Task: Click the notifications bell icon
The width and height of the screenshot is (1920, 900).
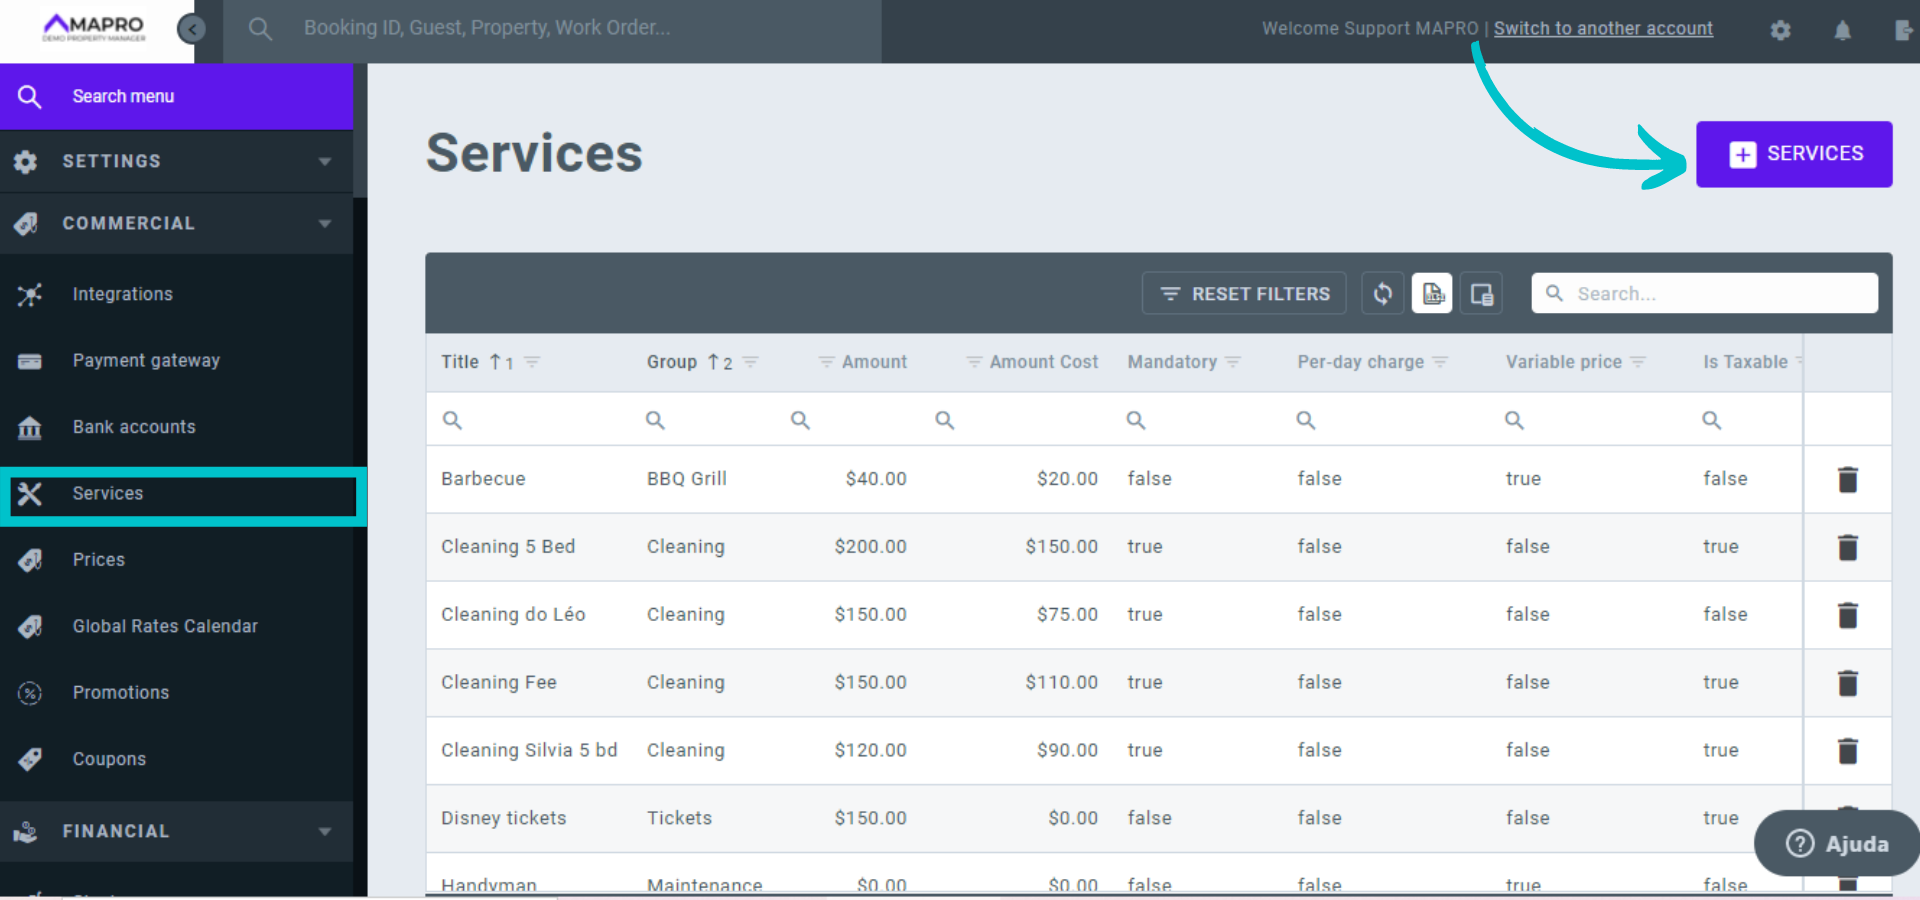Action: pos(1842,30)
